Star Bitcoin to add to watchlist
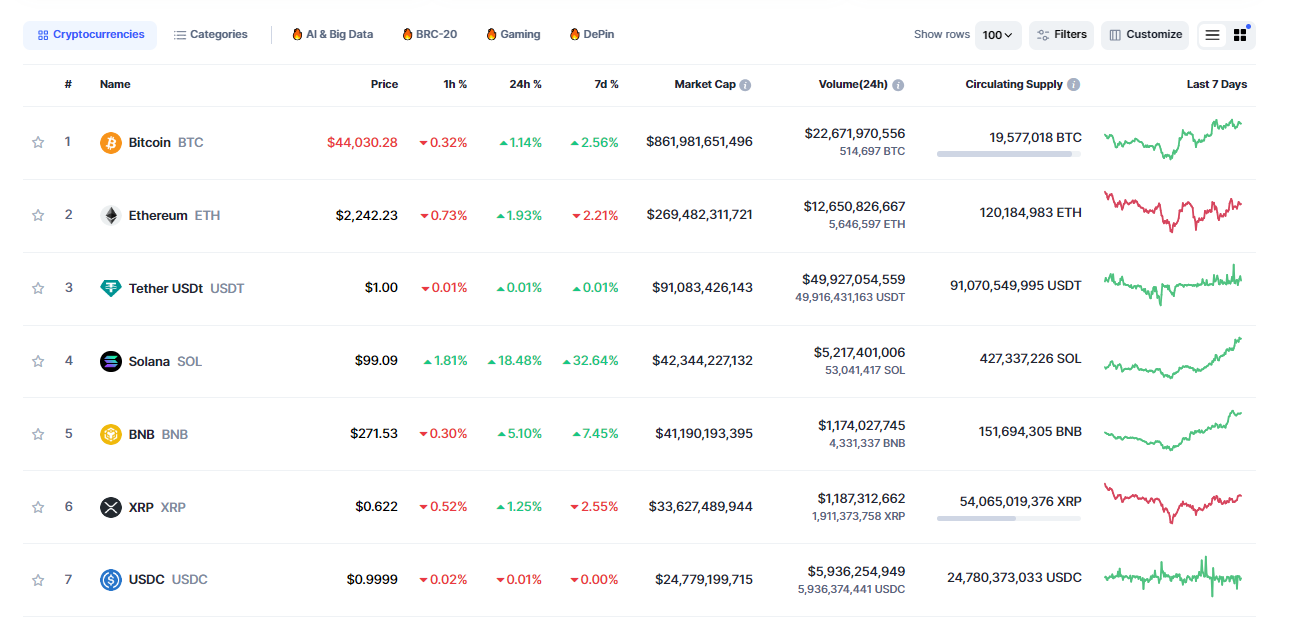Viewport: 1308px width, 617px height. (38, 142)
